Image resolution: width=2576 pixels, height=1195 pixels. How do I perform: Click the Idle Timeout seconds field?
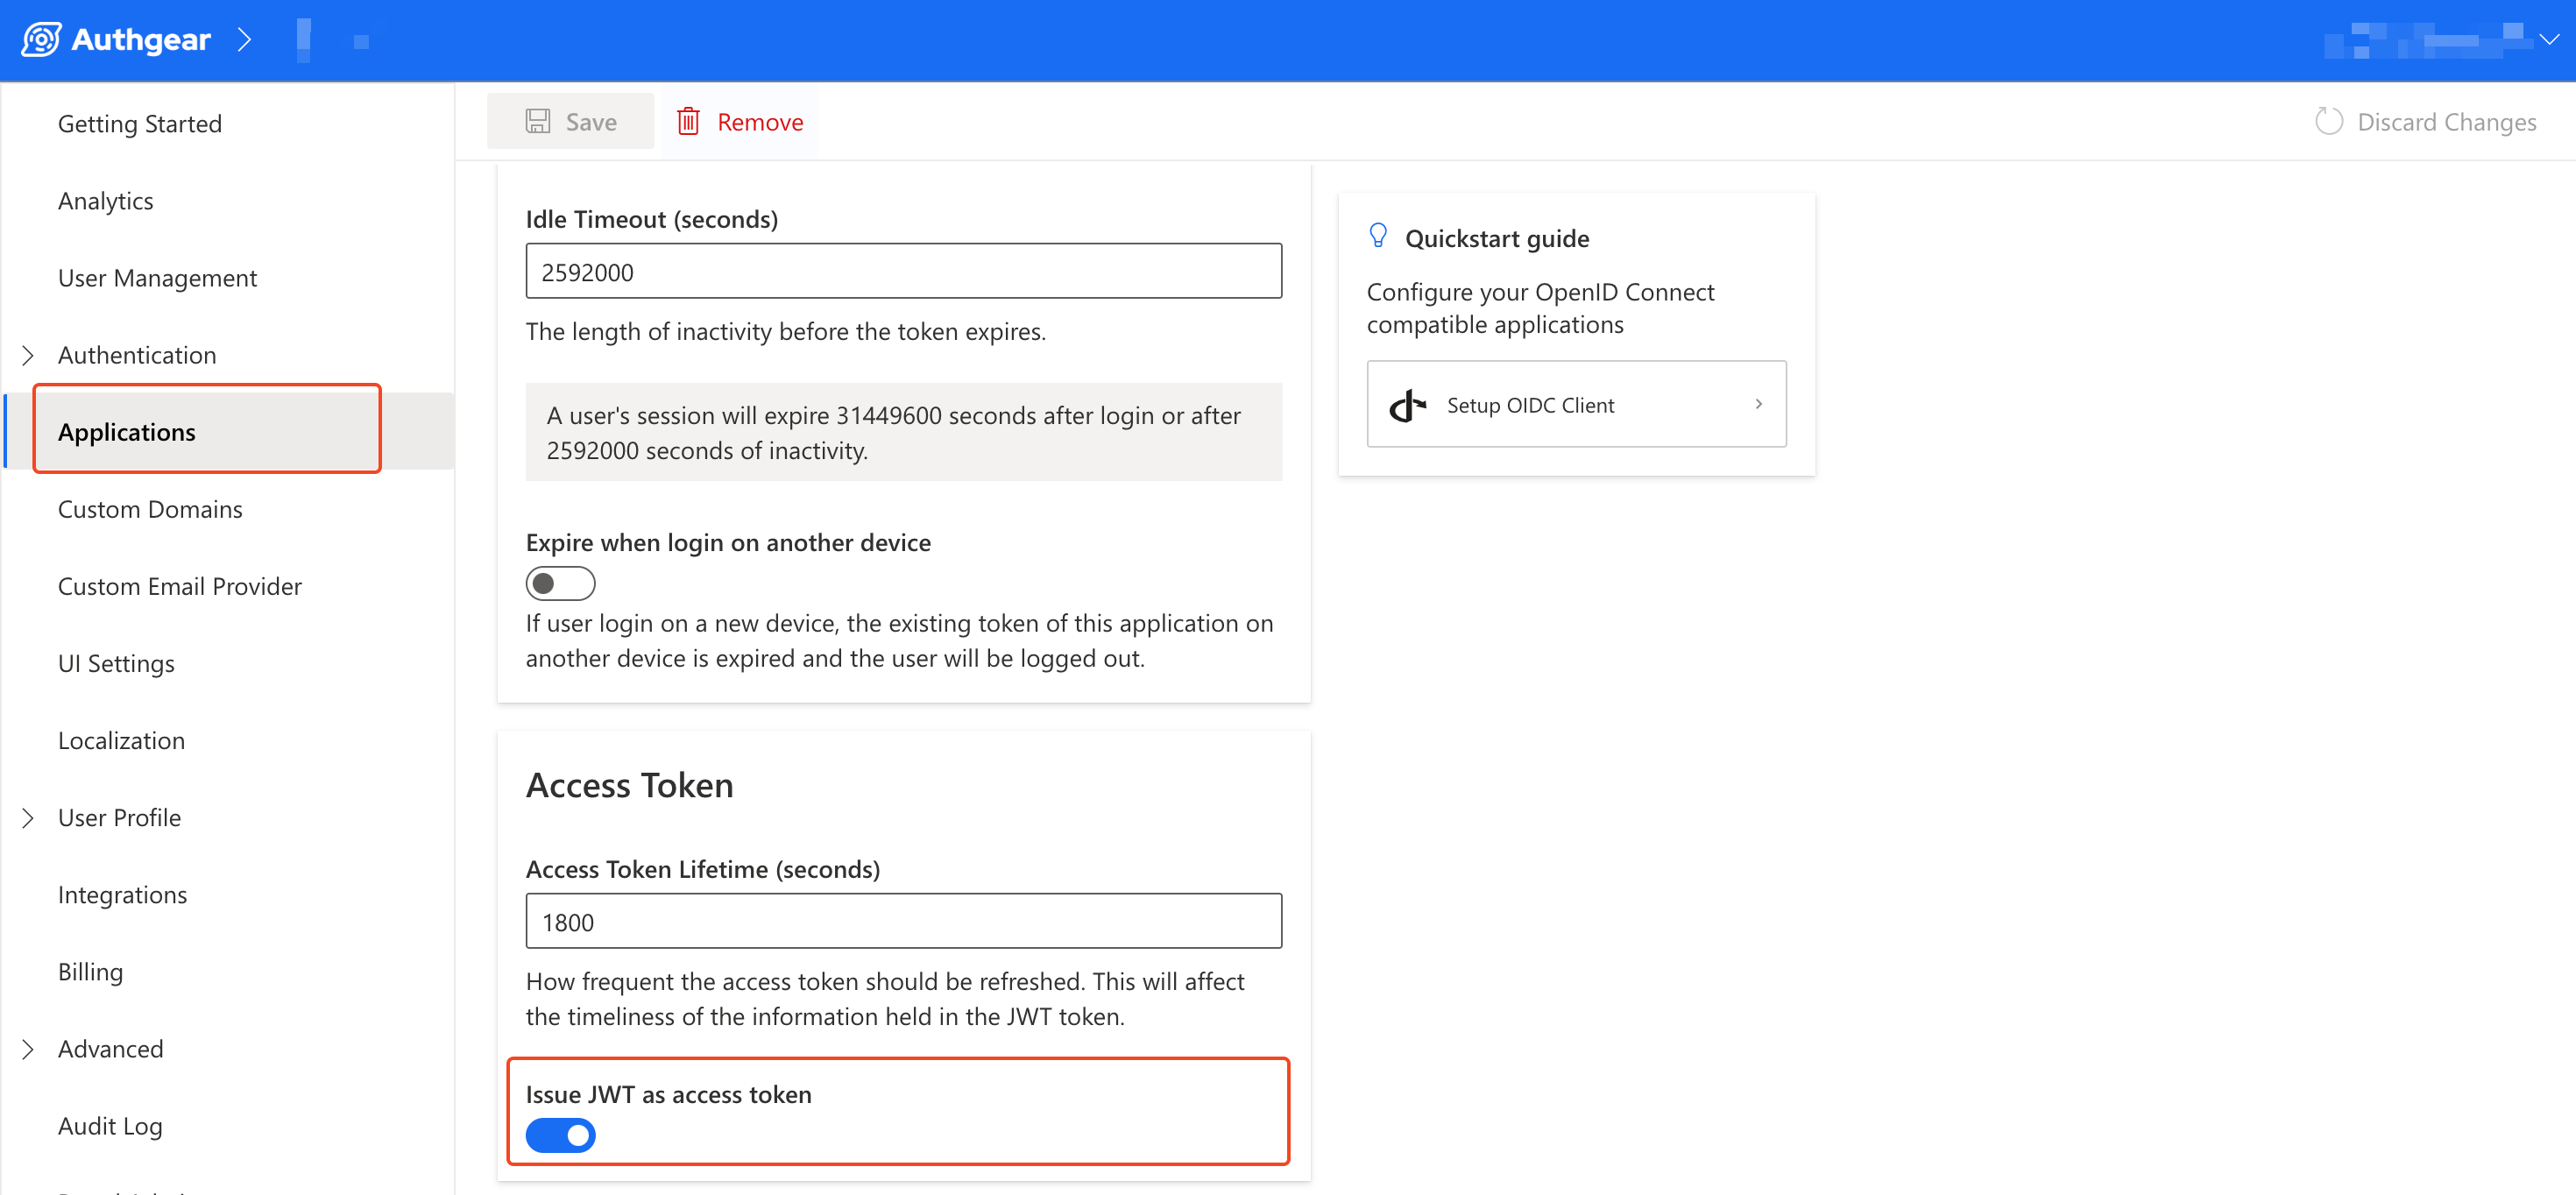903,272
